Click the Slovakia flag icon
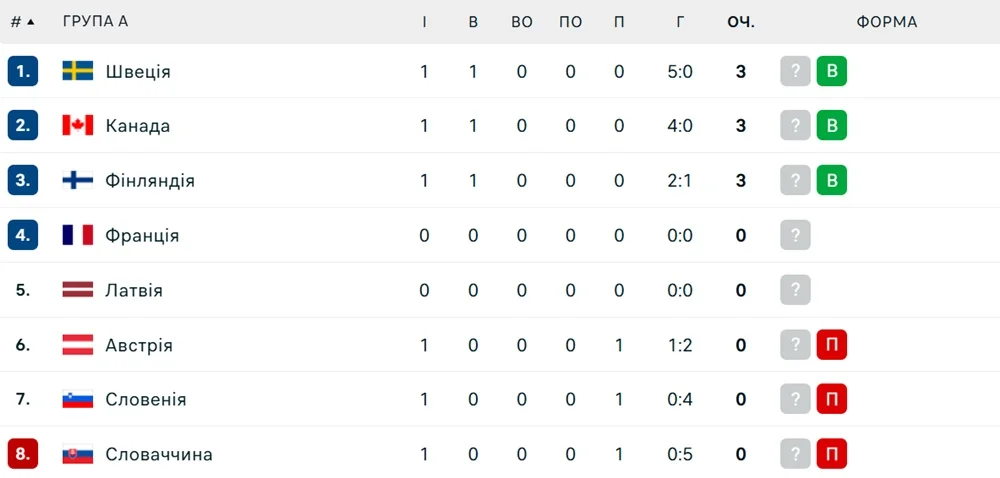Image resolution: width=1000 pixels, height=478 pixels. [78, 454]
